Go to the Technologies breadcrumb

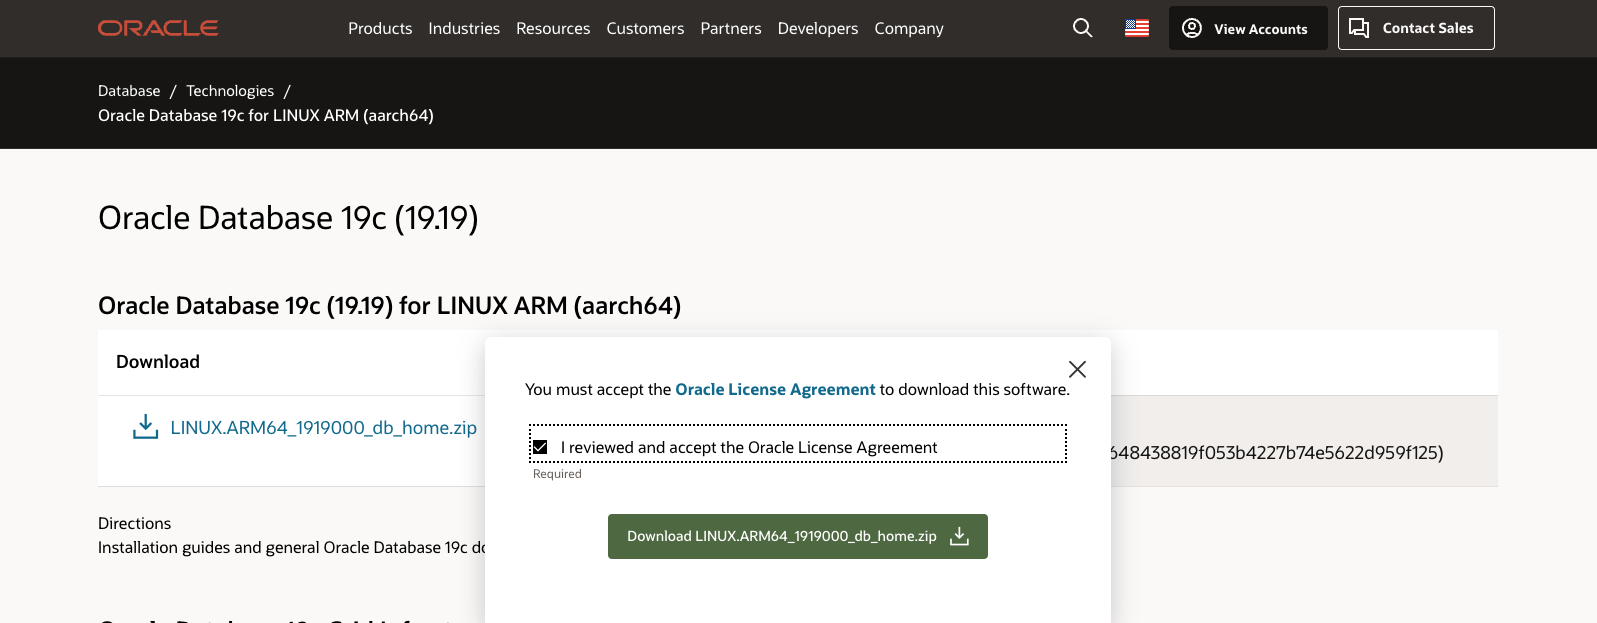(x=230, y=90)
